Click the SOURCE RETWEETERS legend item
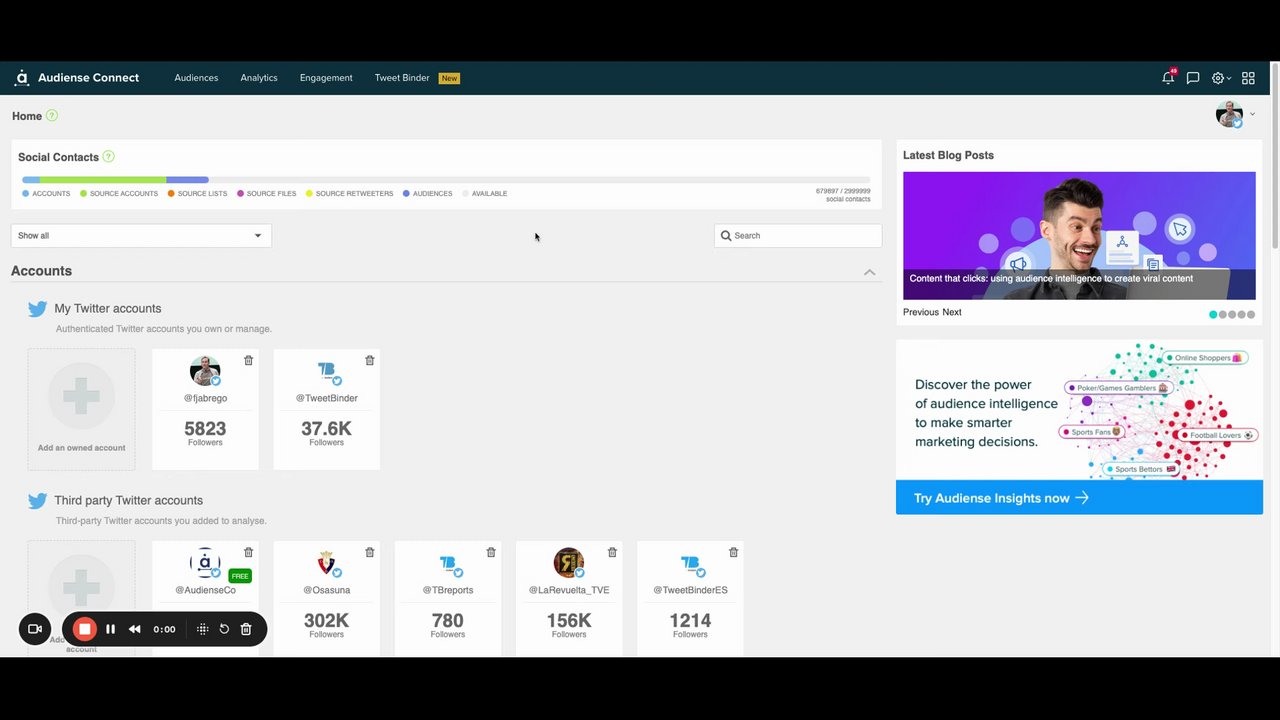 tap(350, 194)
